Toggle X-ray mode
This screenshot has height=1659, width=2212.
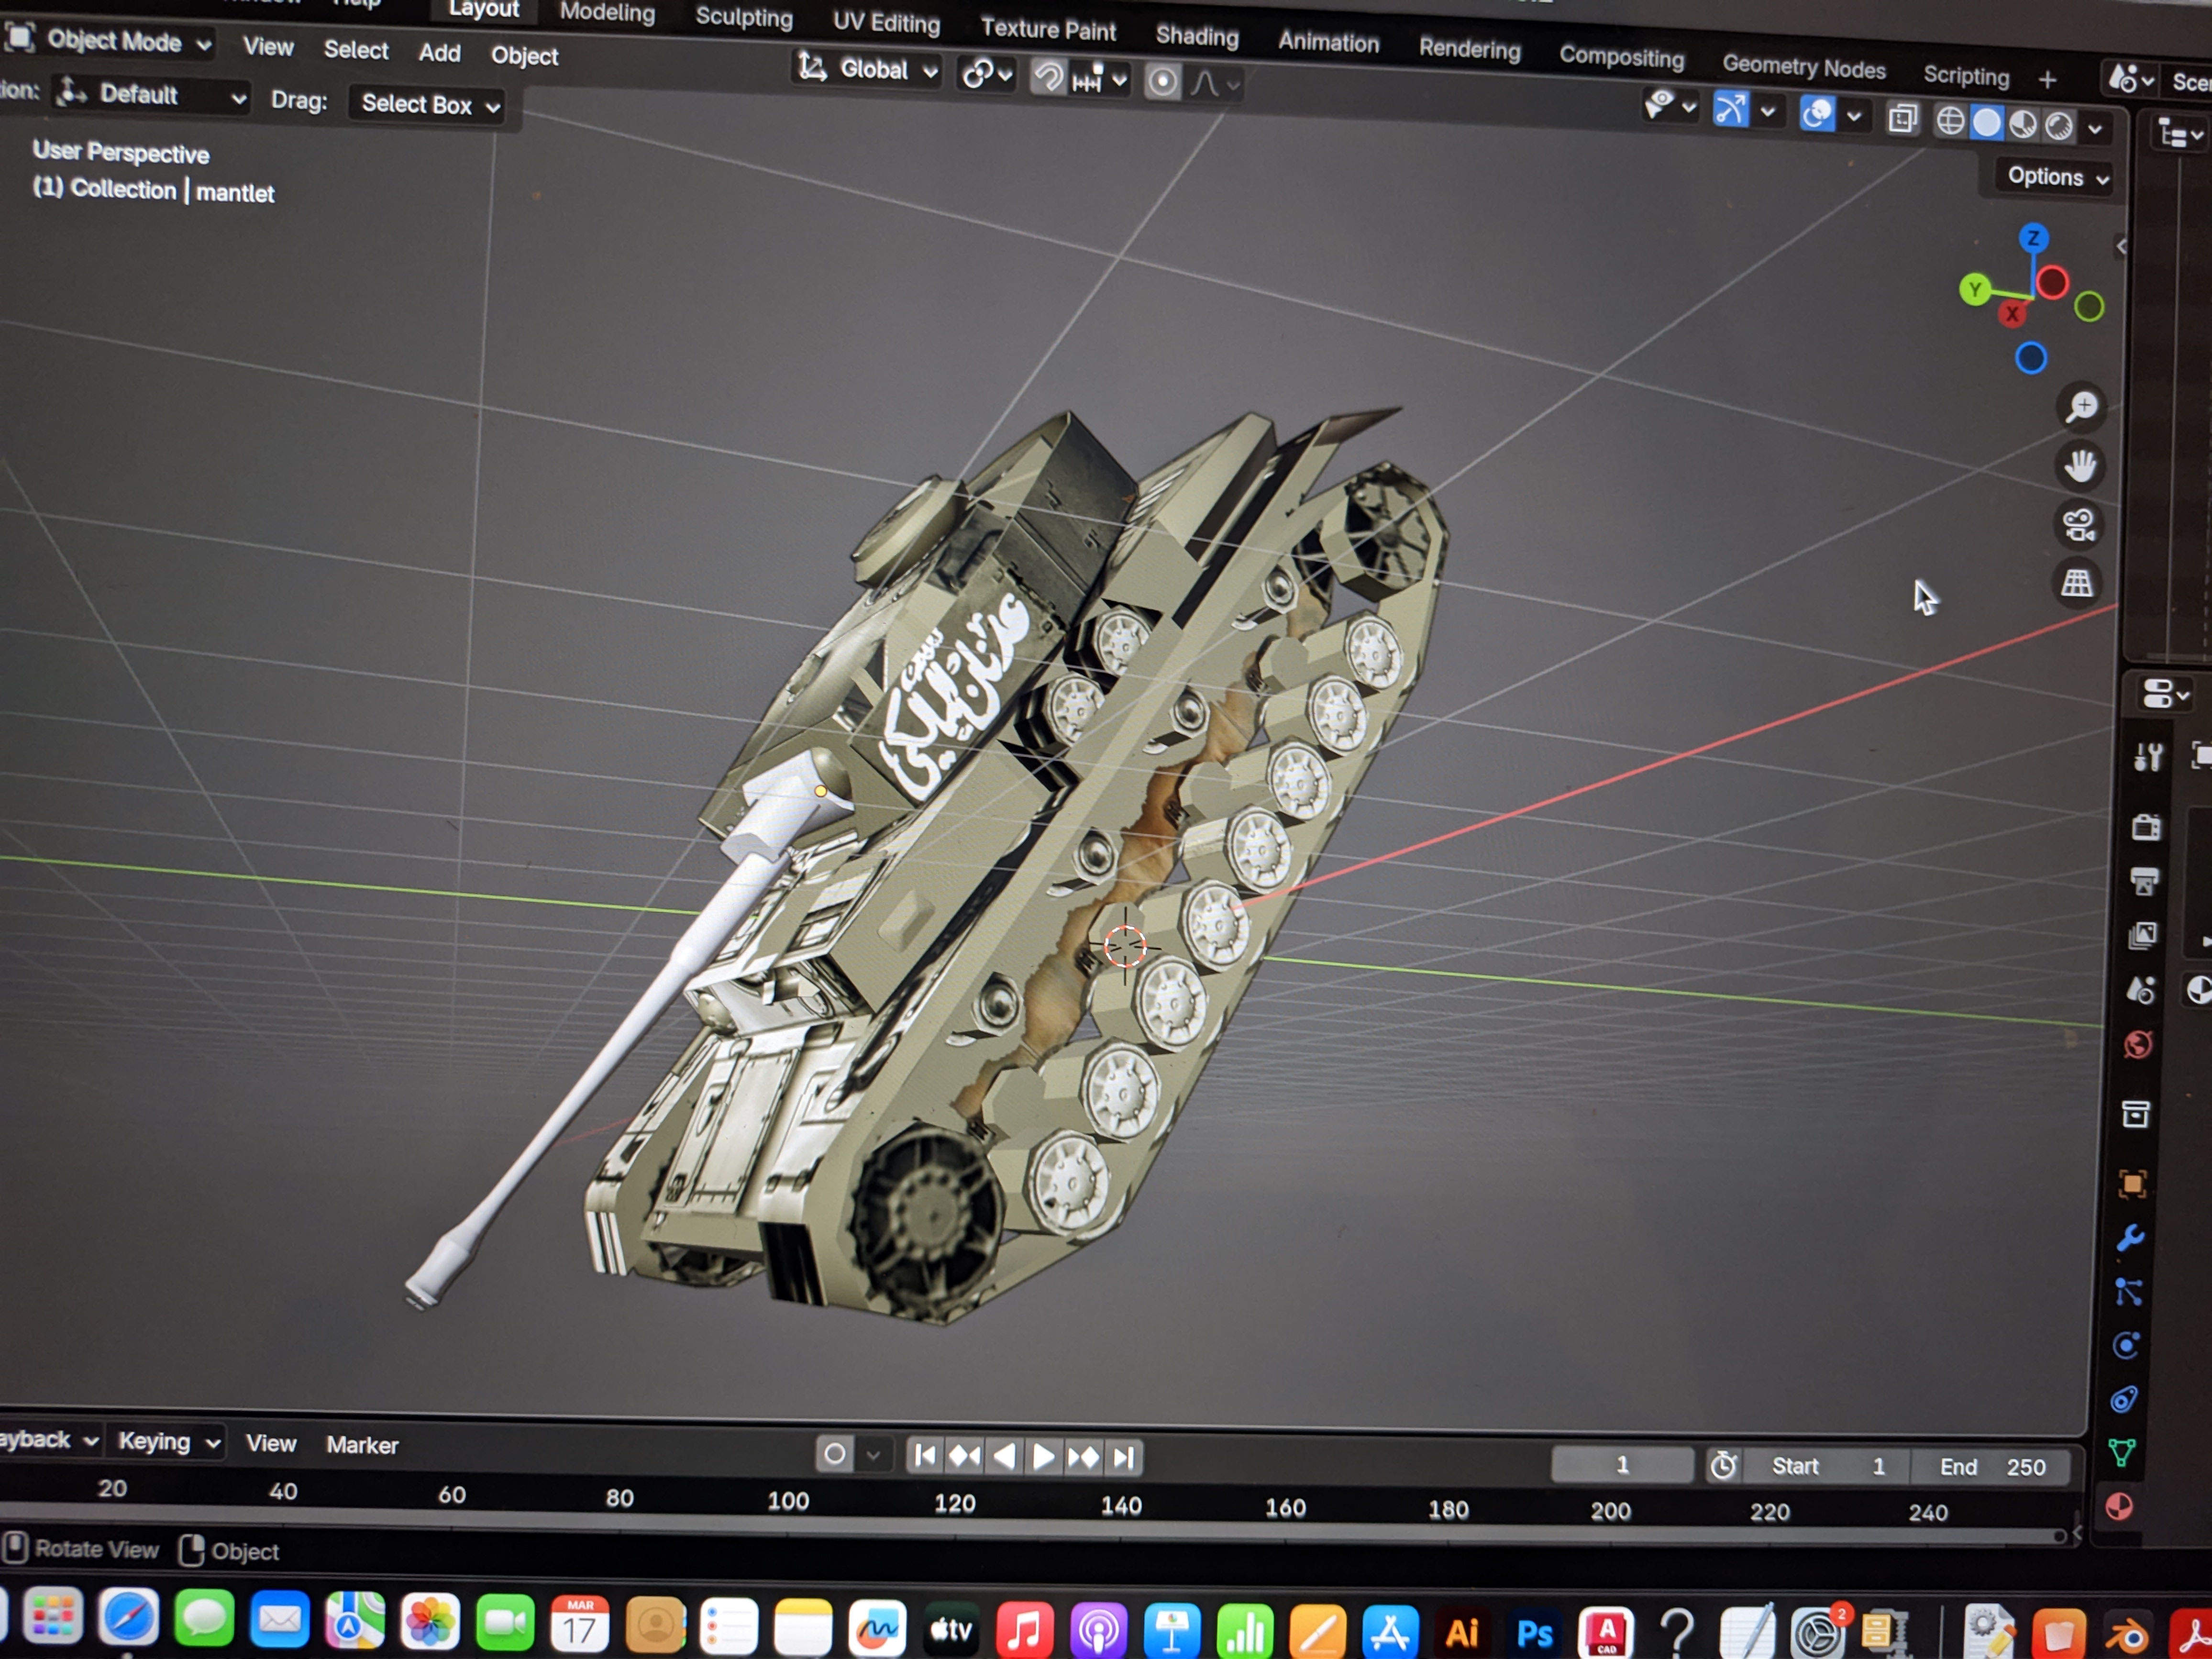pyautogui.click(x=1903, y=119)
